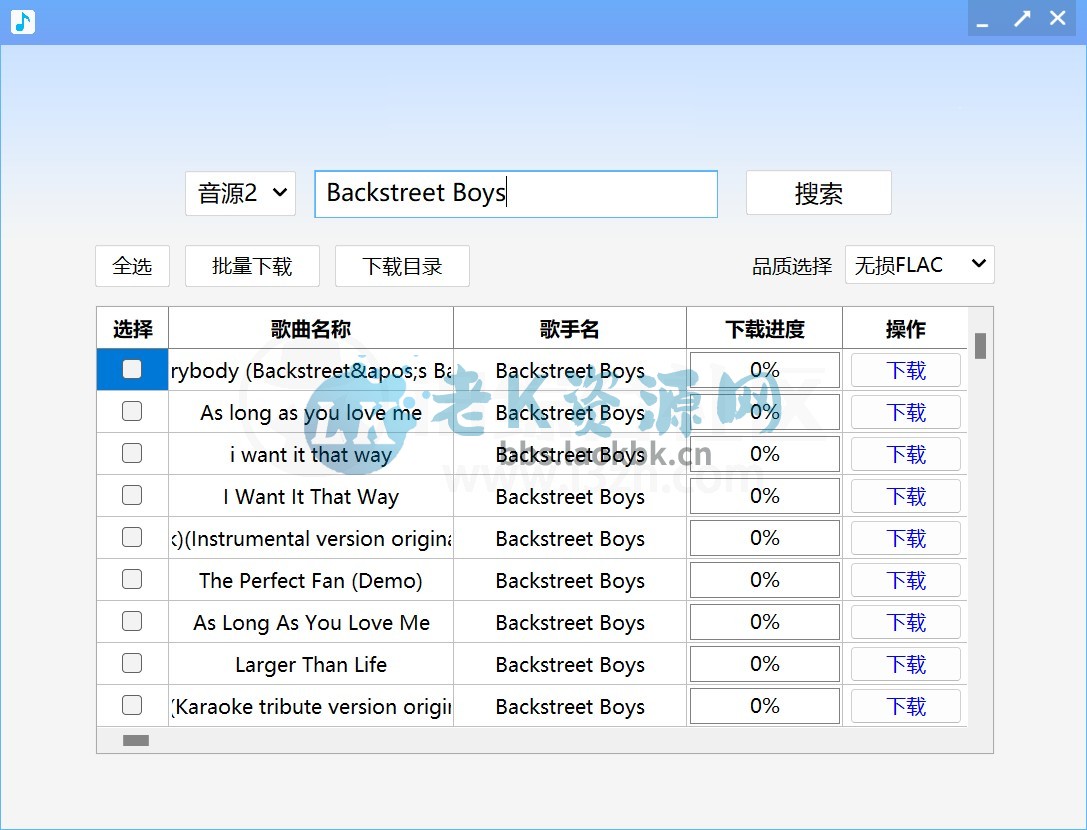1087x830 pixels.
Task: Click the 歌手名 column header
Action: [x=570, y=328]
